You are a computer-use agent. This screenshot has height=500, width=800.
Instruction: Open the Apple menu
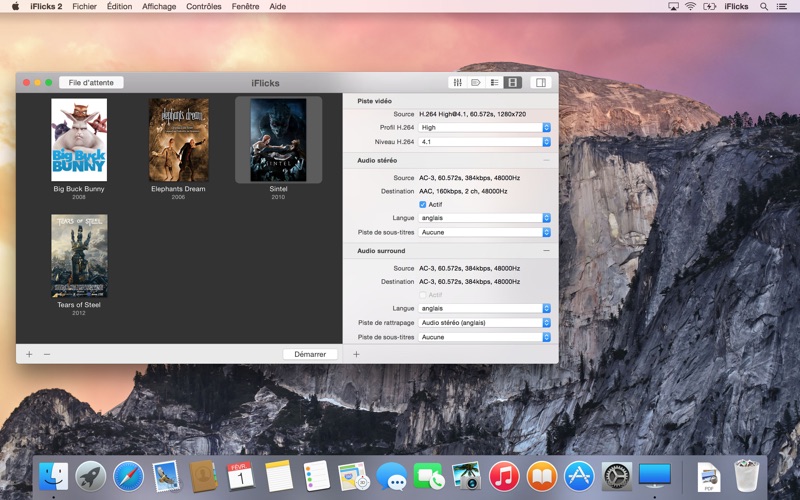[15, 7]
